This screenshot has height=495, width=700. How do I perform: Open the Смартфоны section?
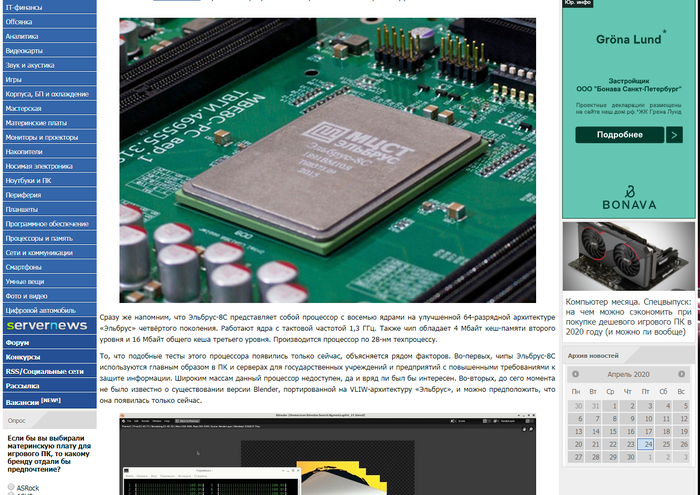50,266
